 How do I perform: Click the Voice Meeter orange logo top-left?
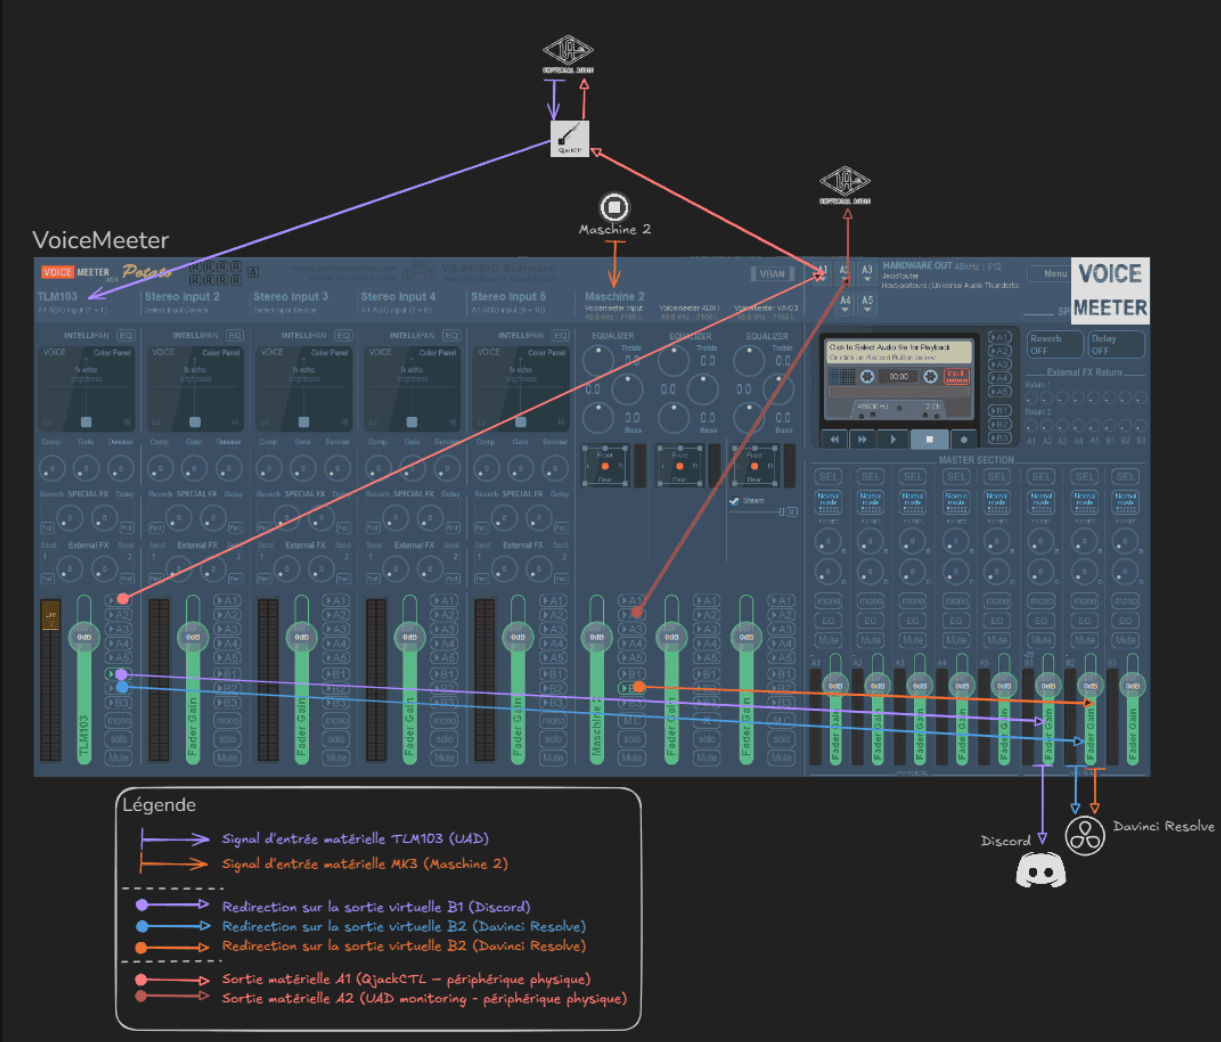tap(75, 272)
